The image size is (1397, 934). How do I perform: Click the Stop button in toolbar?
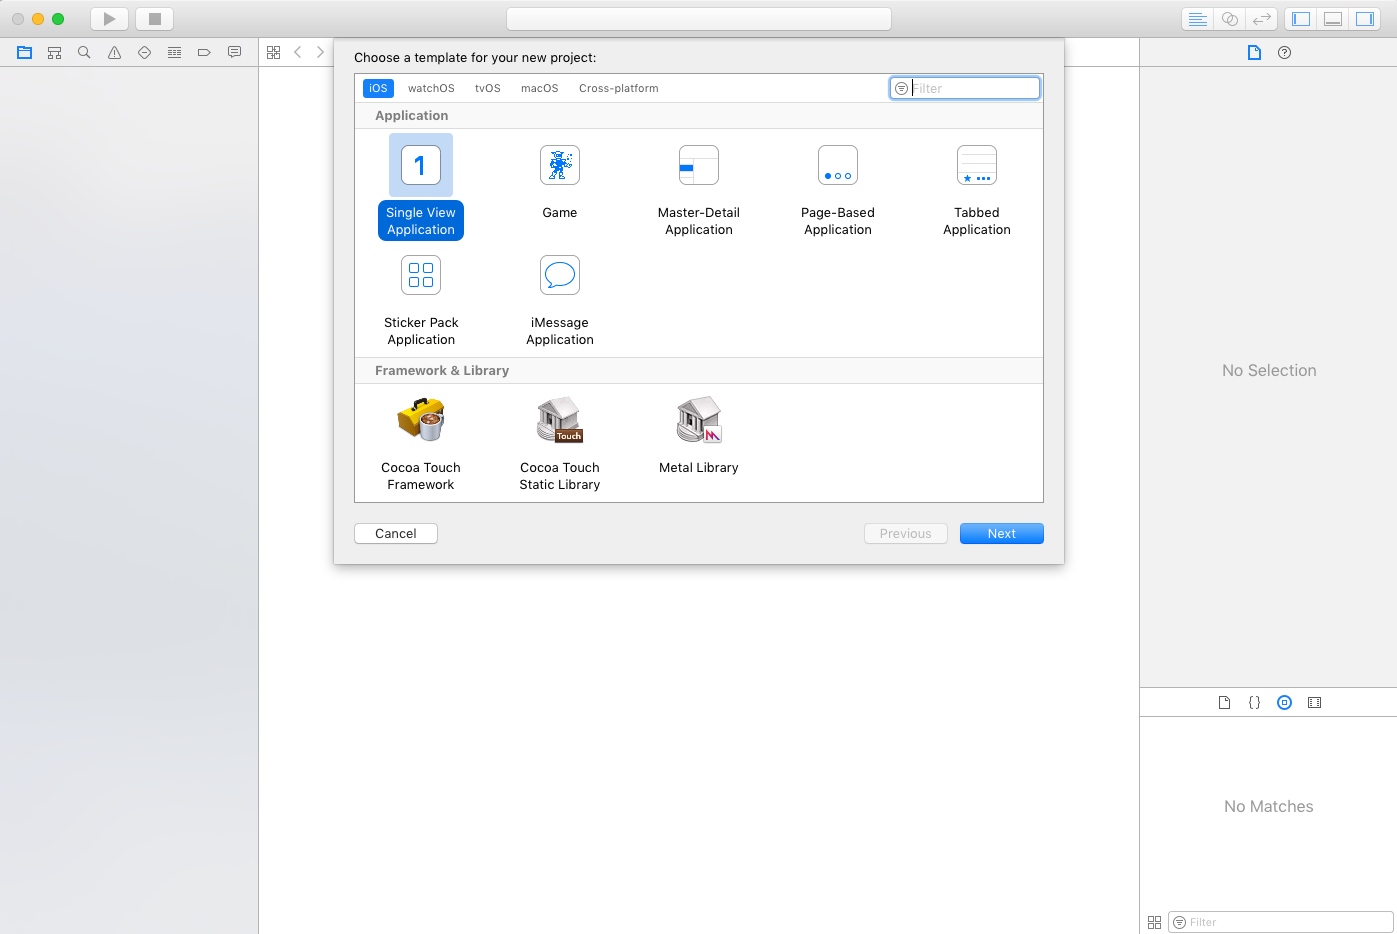click(x=154, y=19)
